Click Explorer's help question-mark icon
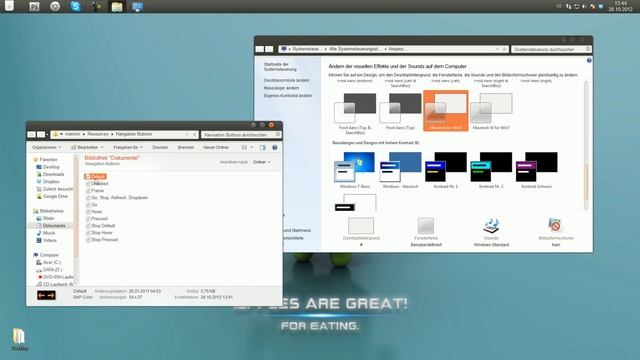This screenshot has width=640, height=360. [x=275, y=147]
